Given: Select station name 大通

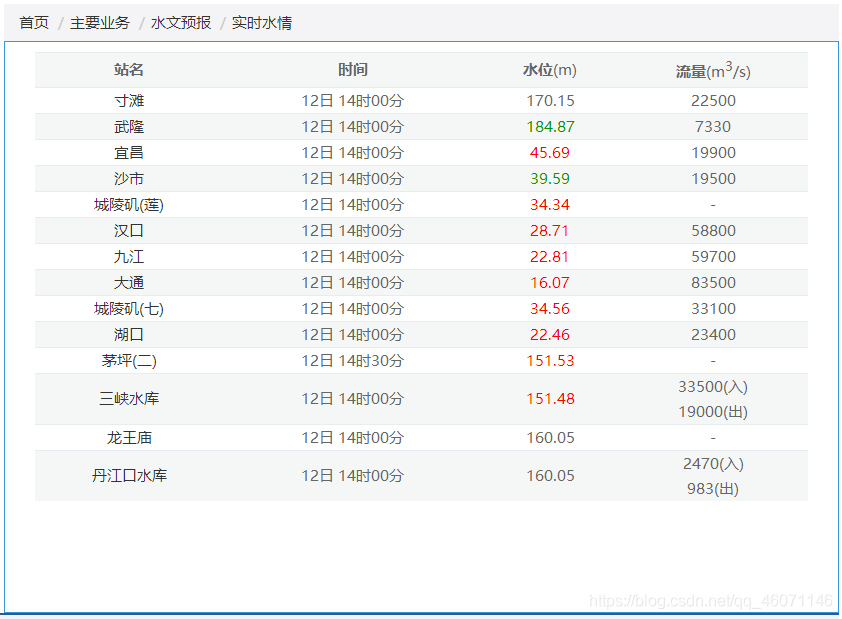Looking at the screenshot, I should pyautogui.click(x=129, y=283).
